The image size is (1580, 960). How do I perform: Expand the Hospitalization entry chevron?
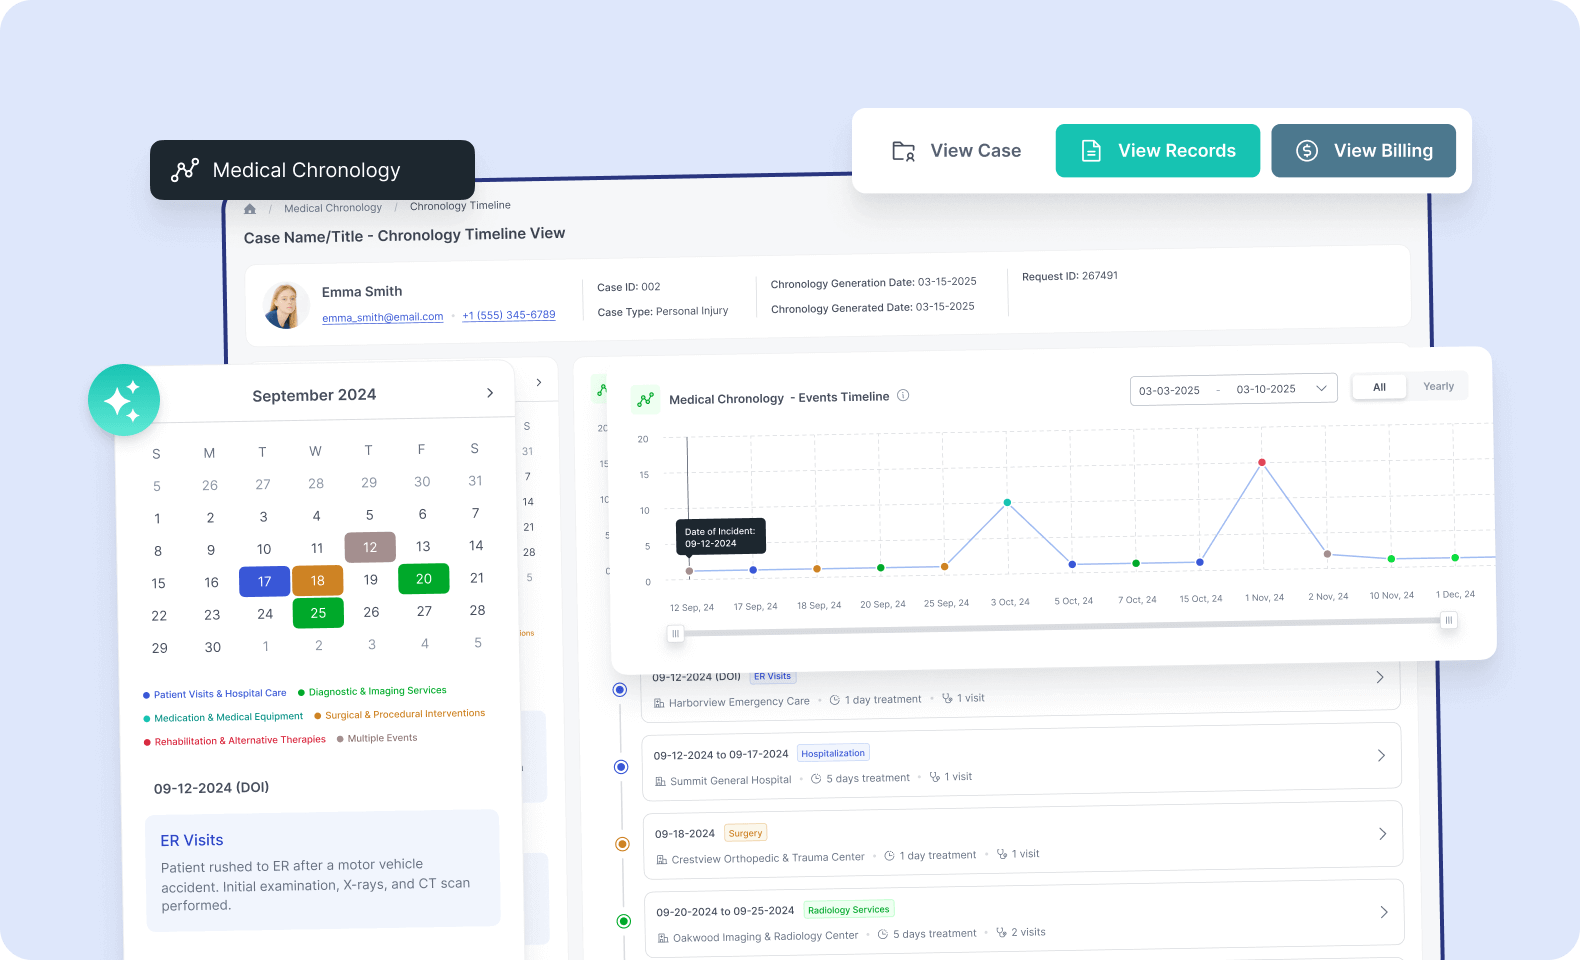[1381, 756]
